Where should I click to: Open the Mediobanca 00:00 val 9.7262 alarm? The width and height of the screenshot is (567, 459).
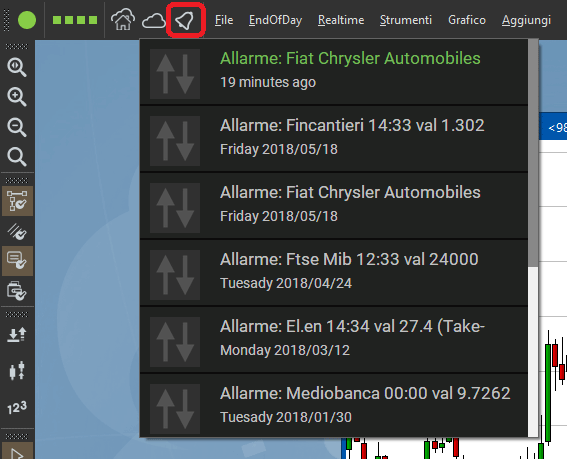click(334, 406)
